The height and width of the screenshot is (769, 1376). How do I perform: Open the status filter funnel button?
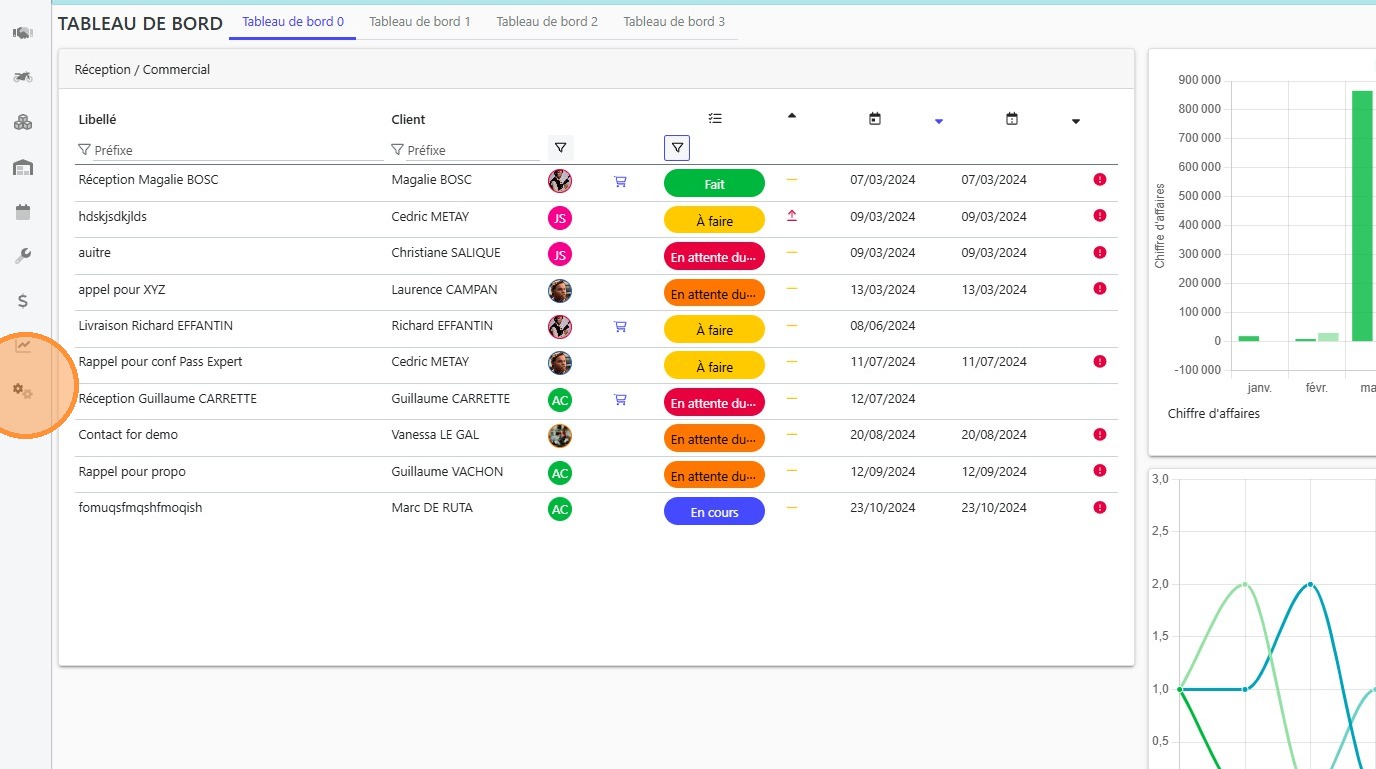[677, 148]
